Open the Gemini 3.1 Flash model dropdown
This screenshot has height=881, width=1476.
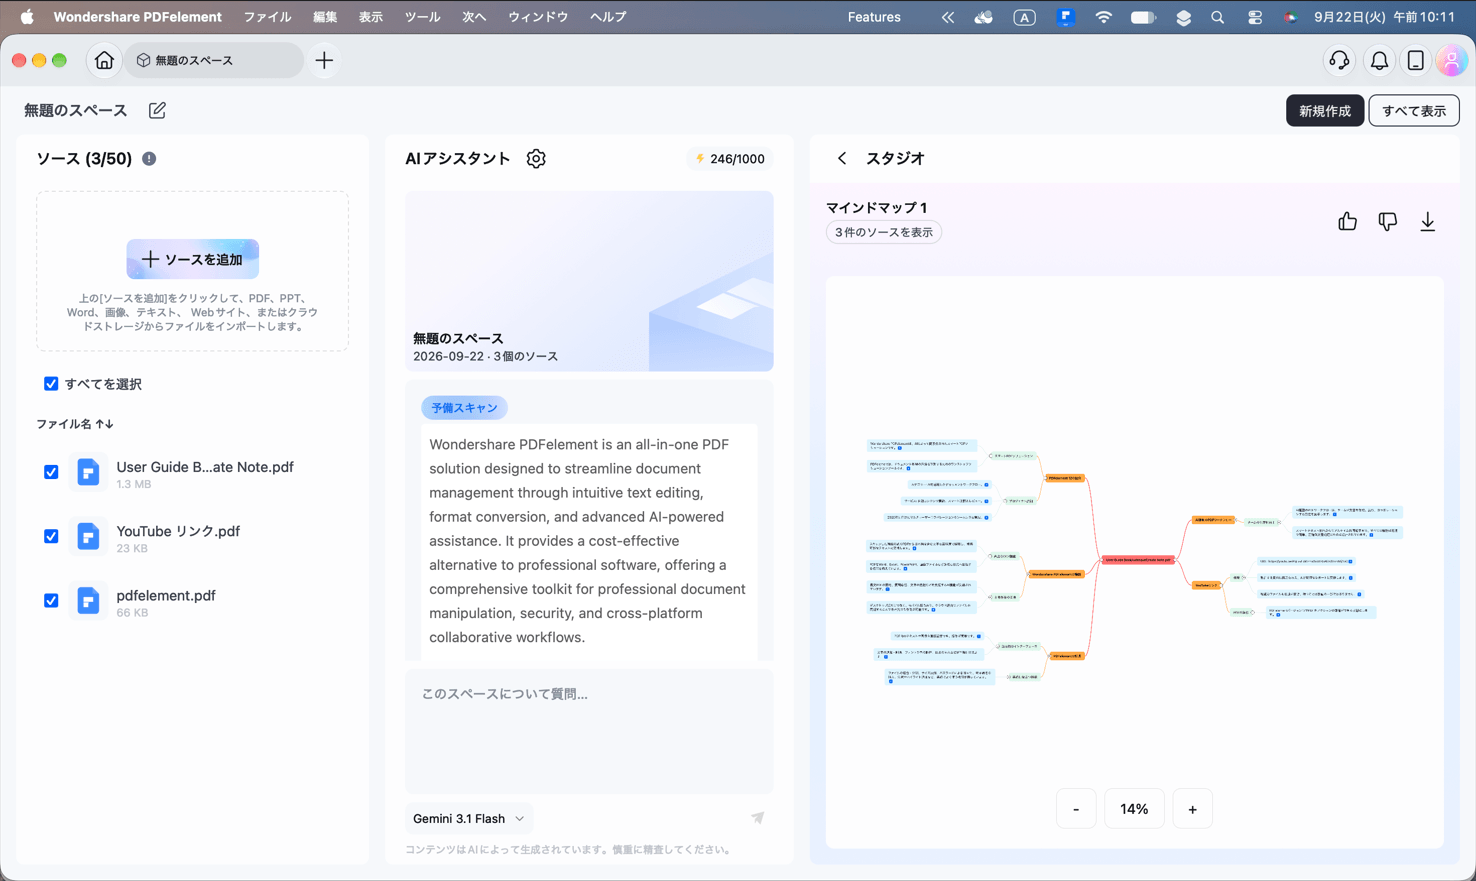(x=469, y=818)
